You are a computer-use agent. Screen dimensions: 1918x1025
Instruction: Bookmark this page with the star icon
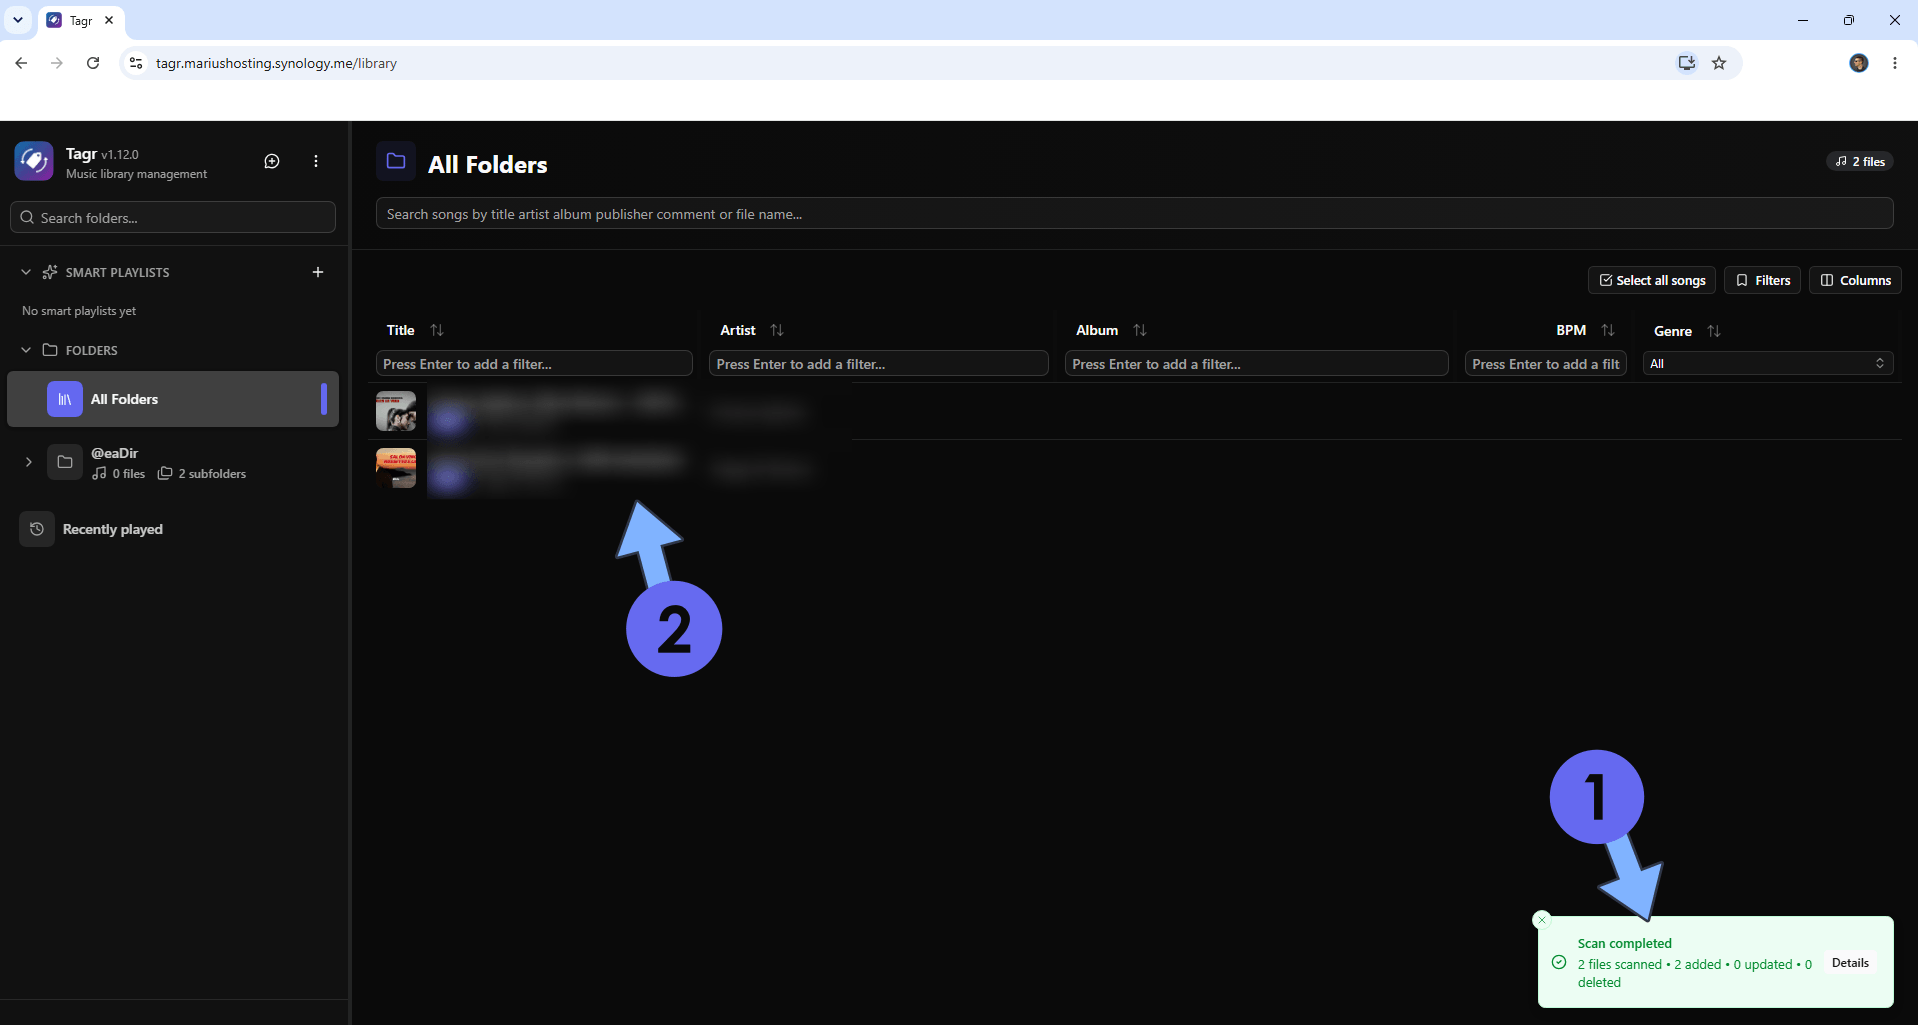pos(1719,63)
